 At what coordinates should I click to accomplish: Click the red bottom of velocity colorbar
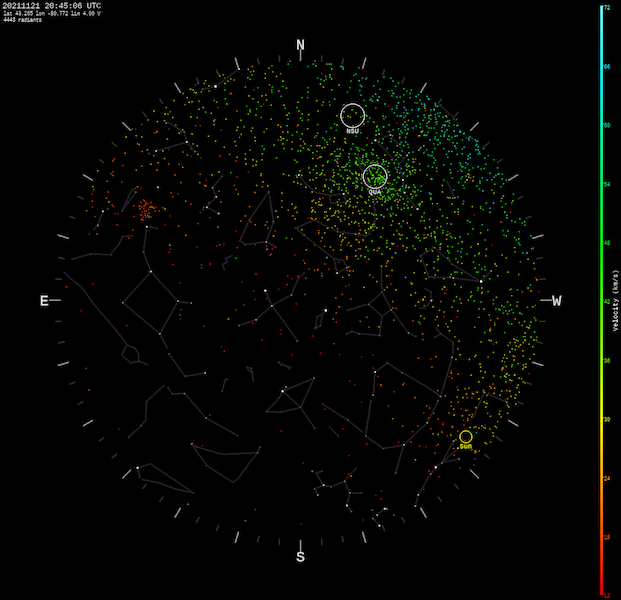click(x=600, y=590)
